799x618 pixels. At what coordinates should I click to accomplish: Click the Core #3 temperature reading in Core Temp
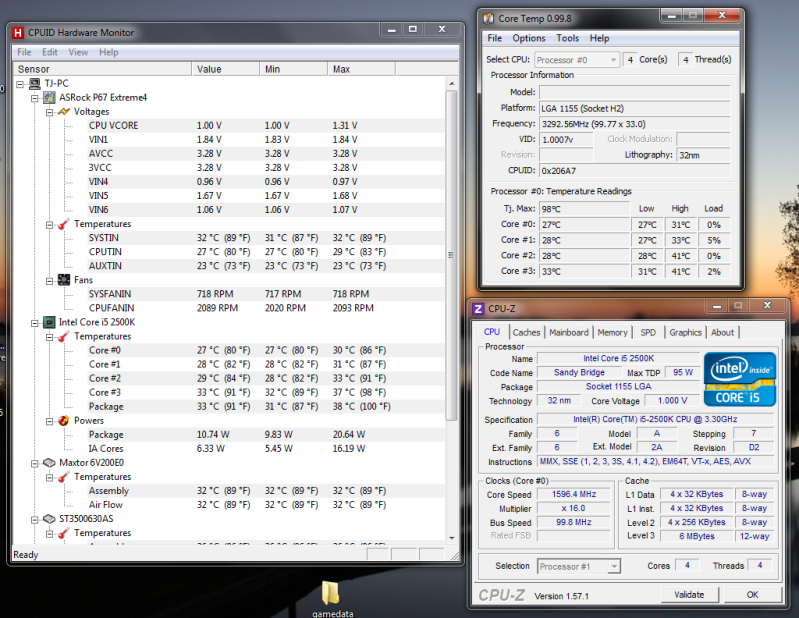(584, 272)
